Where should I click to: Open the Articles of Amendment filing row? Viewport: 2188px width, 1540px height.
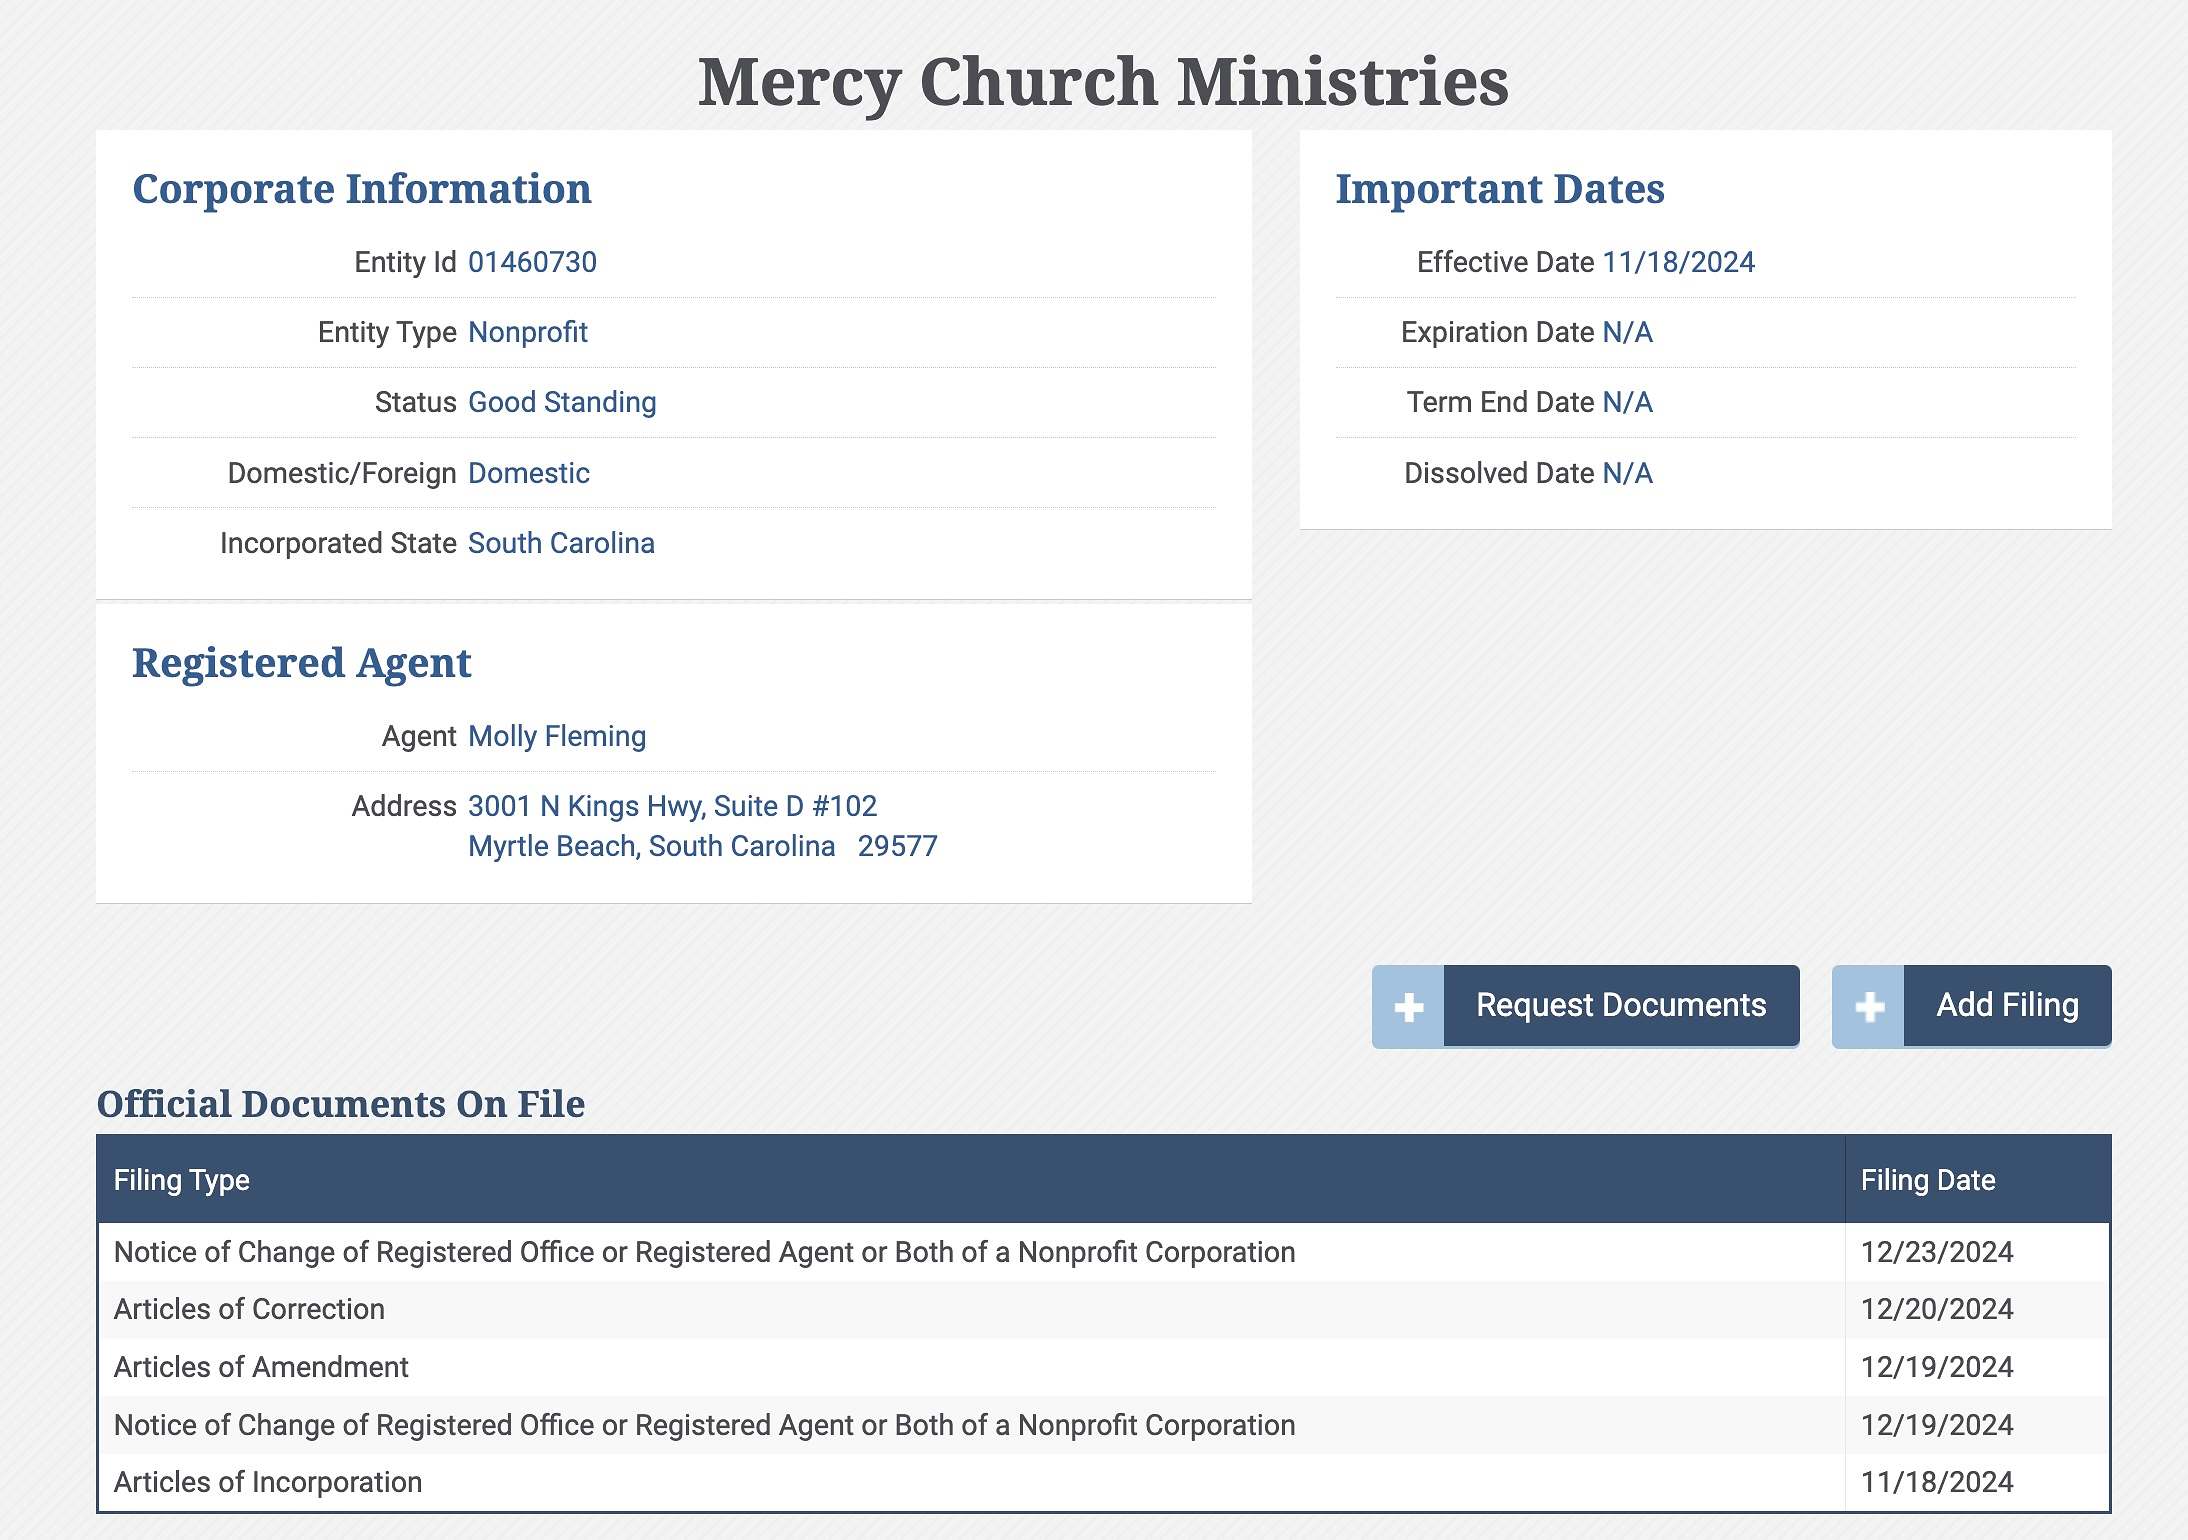click(x=261, y=1367)
